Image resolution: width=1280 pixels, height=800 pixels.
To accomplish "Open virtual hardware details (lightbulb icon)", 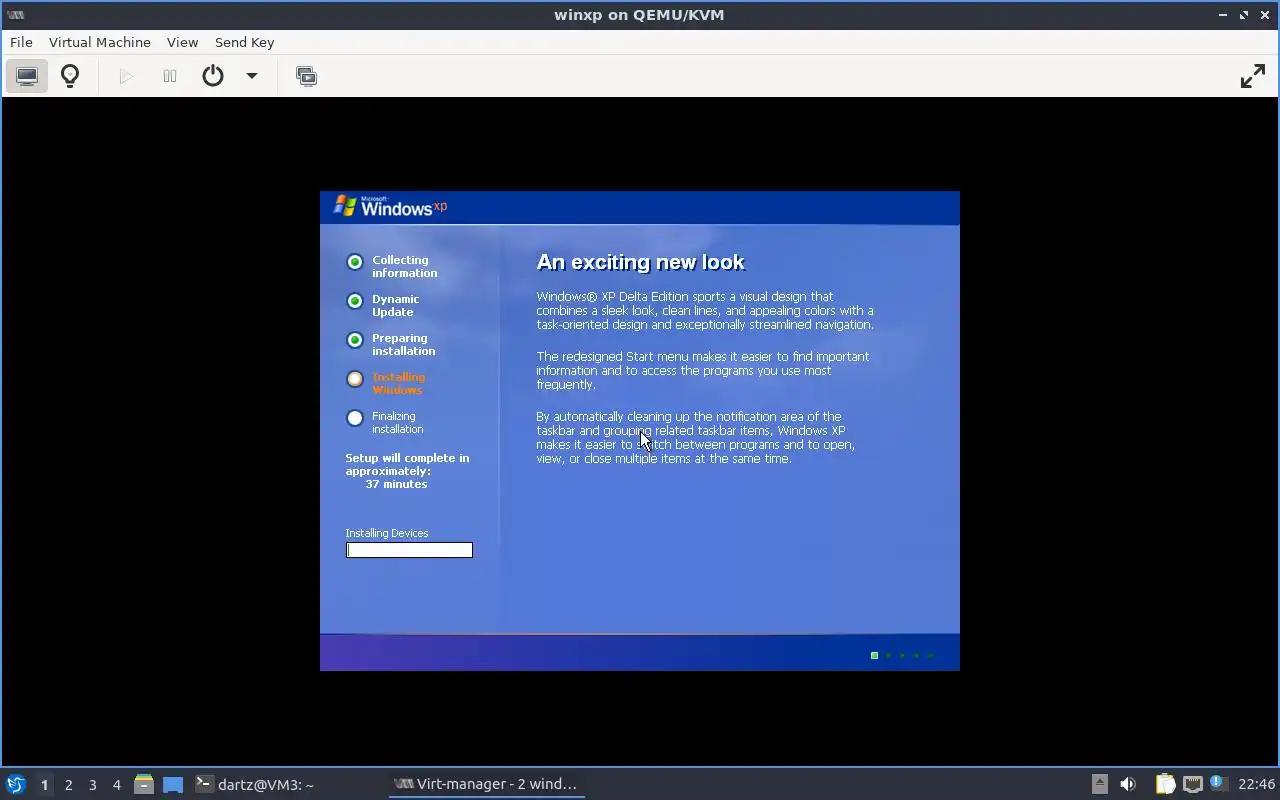I will coord(70,76).
